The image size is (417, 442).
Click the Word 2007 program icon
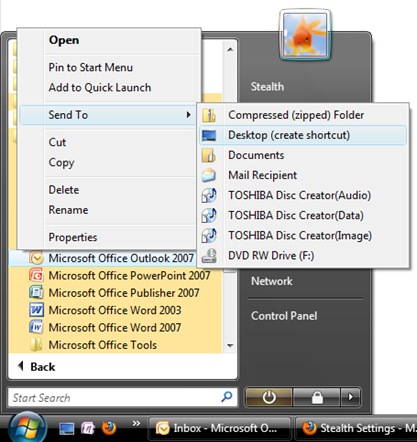click(x=36, y=327)
